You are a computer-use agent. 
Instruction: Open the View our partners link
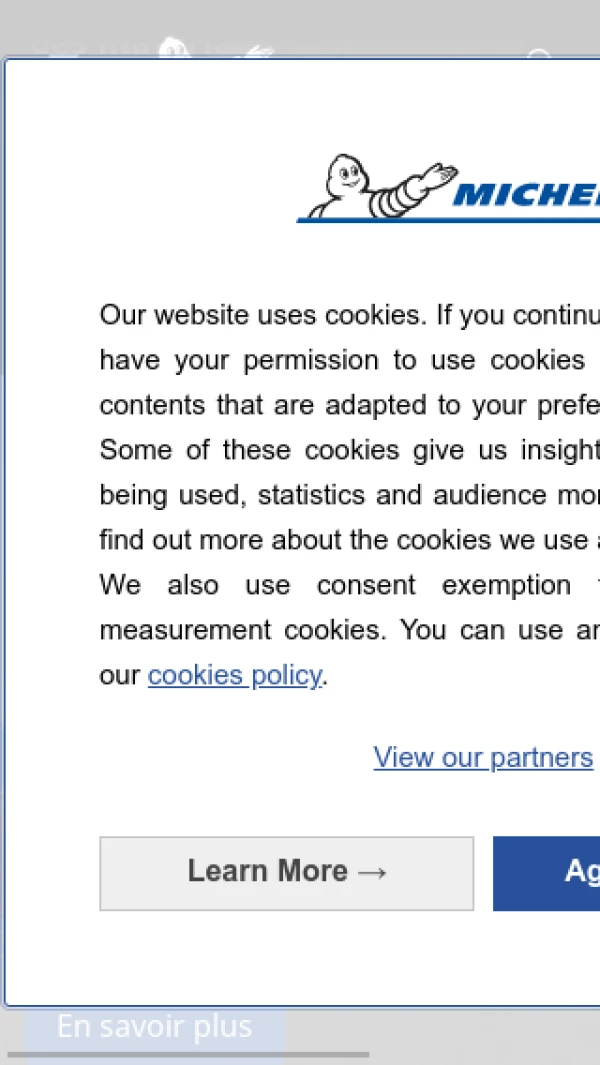coord(483,757)
